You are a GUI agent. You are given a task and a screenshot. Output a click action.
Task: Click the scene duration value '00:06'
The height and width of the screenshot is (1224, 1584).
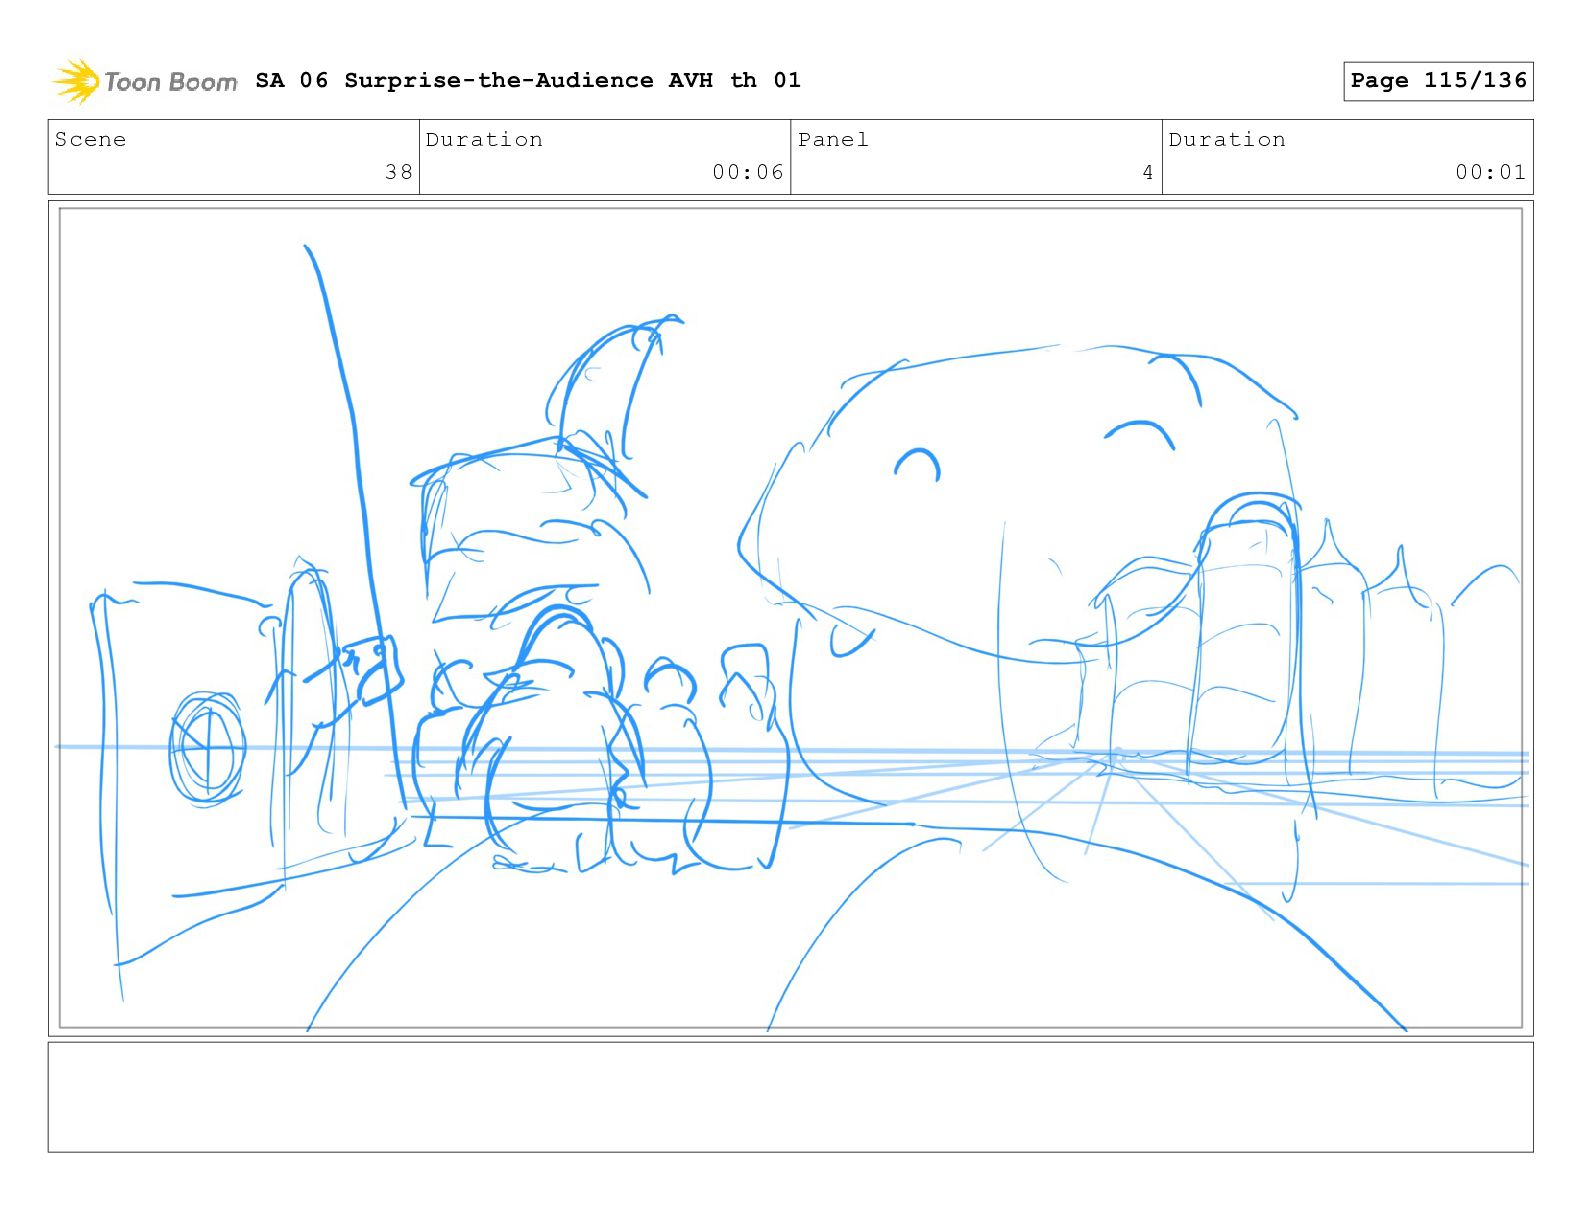point(748,172)
